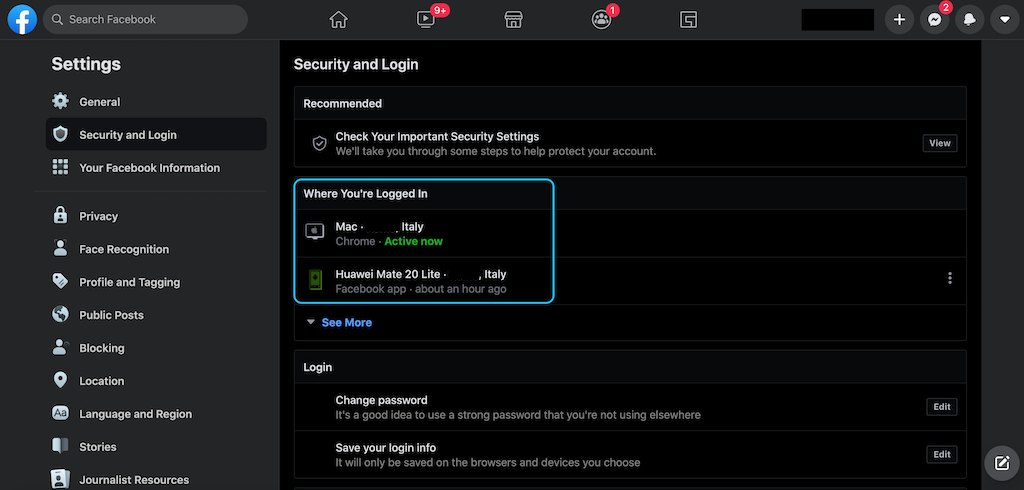Click the Face Recognition person icon
Viewport: 1024px width, 490px height.
(x=60, y=248)
